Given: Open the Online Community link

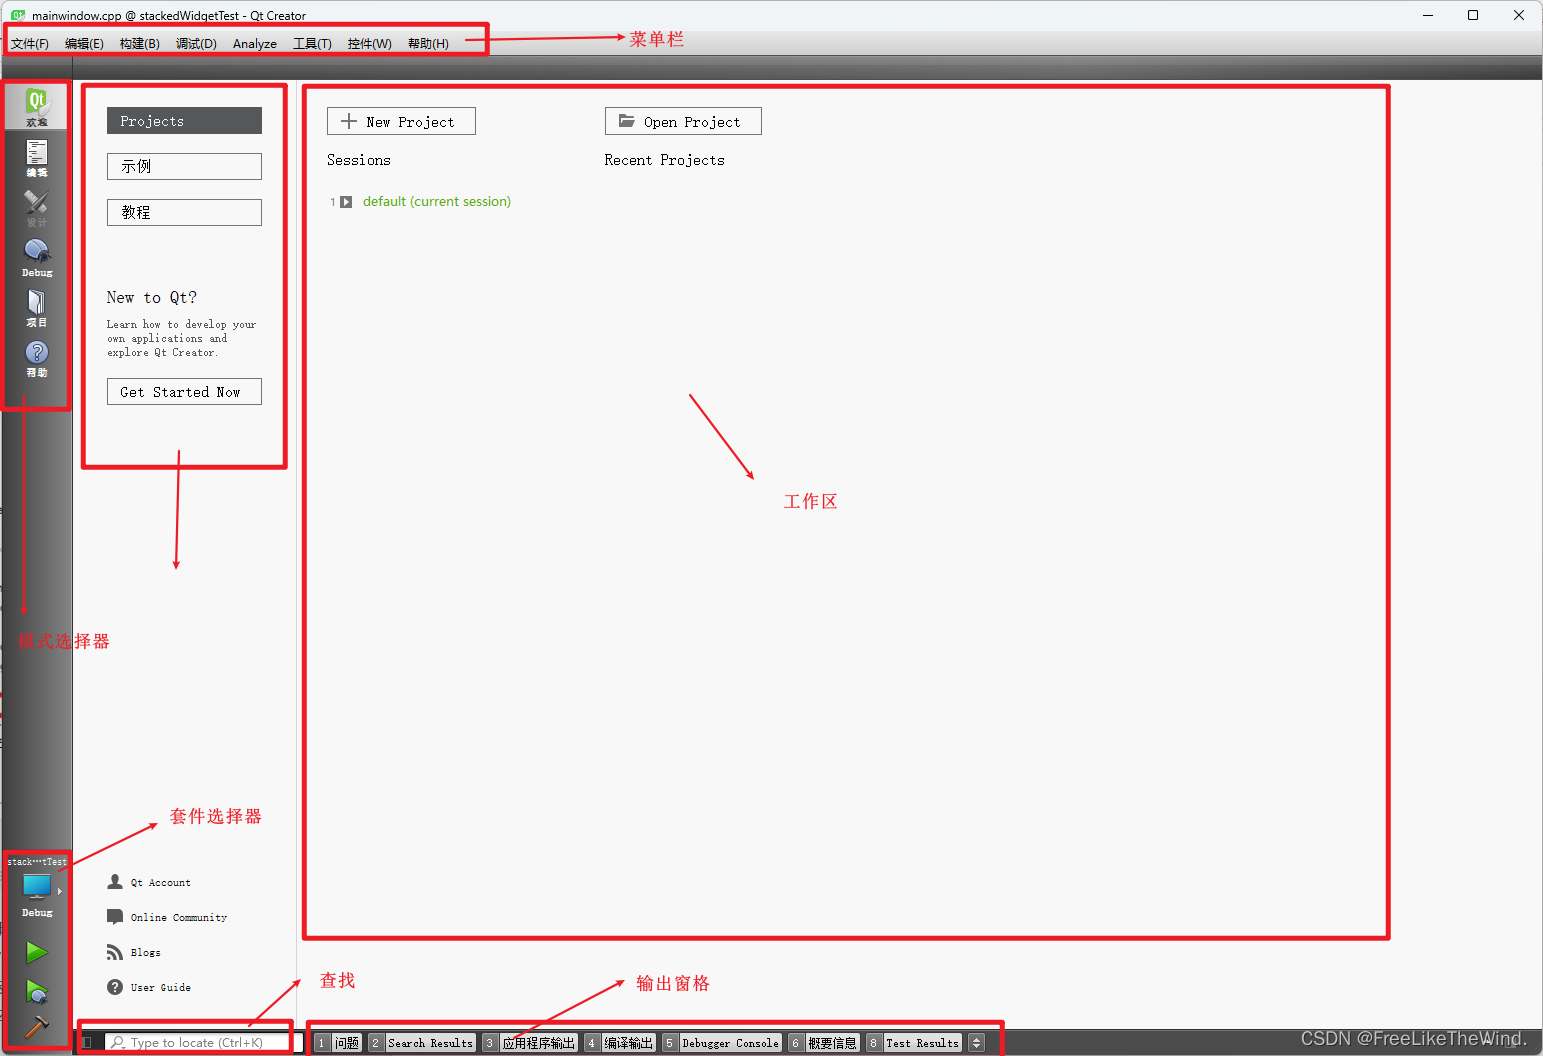Looking at the screenshot, I should [x=179, y=918].
